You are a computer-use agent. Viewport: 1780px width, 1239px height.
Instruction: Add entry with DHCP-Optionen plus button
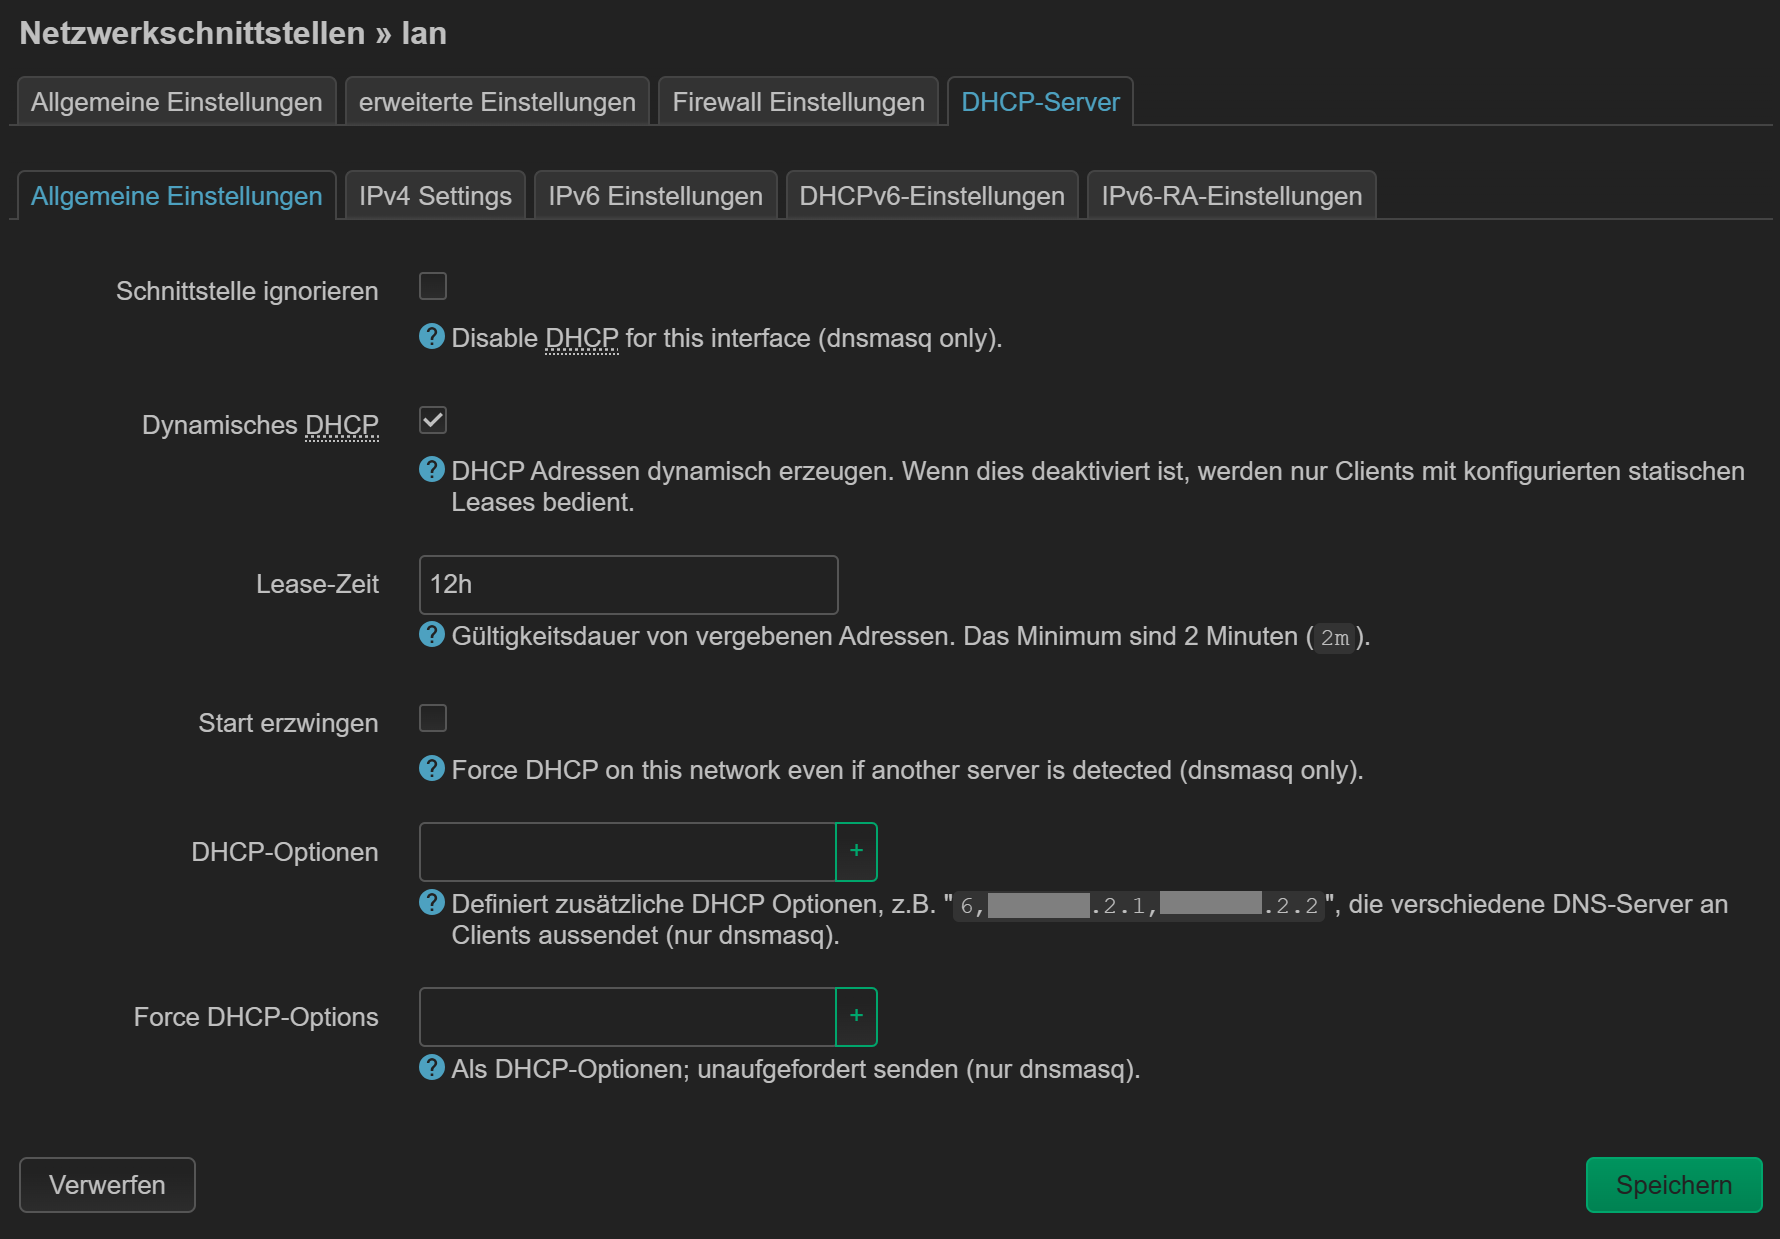point(856,851)
